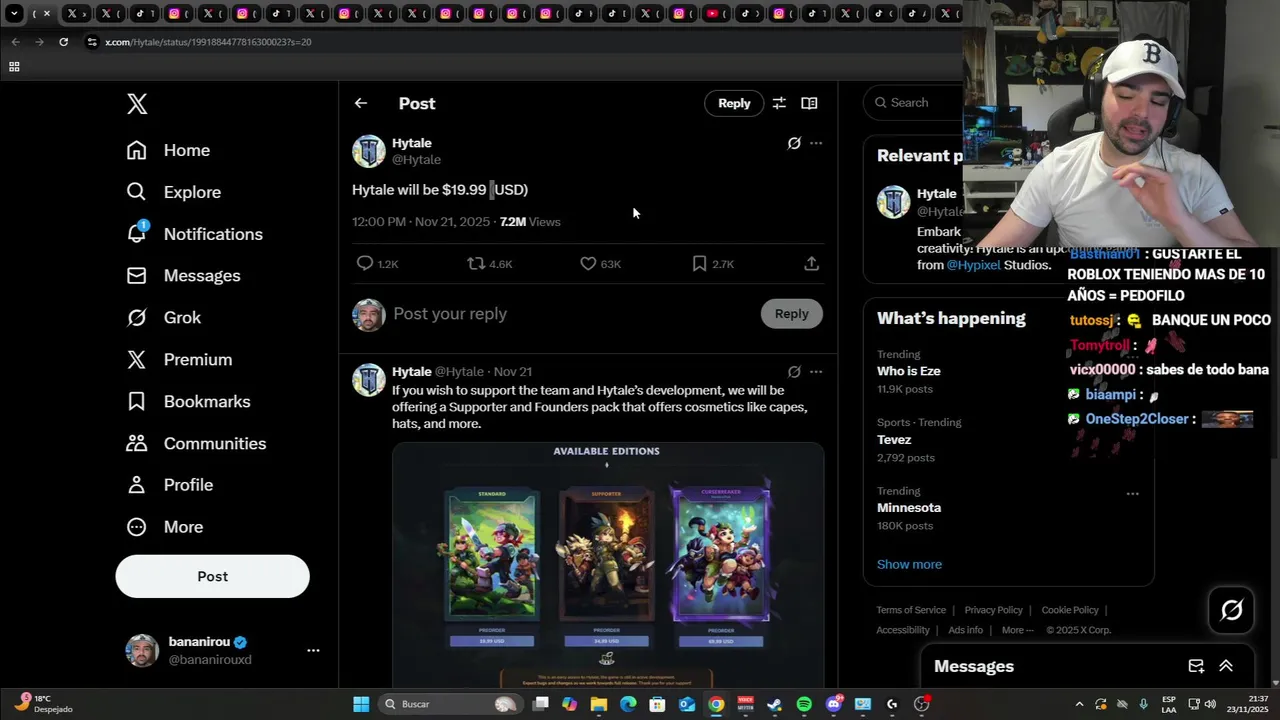1280x720 pixels.
Task: Click the share icon on main post
Action: pyautogui.click(x=812, y=264)
